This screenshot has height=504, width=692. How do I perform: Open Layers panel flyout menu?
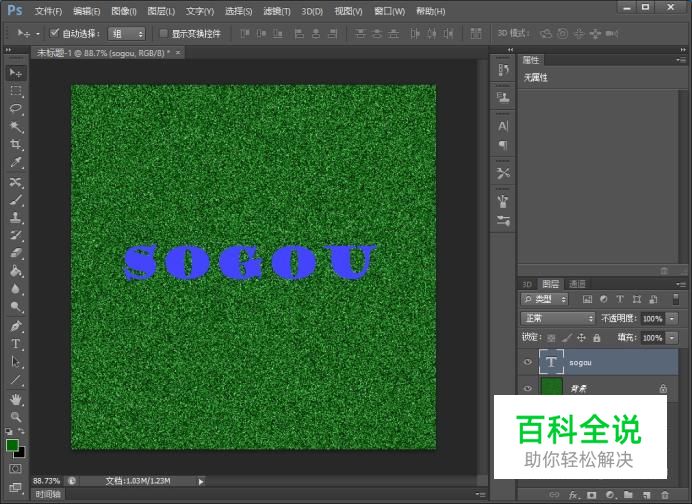tap(681, 284)
